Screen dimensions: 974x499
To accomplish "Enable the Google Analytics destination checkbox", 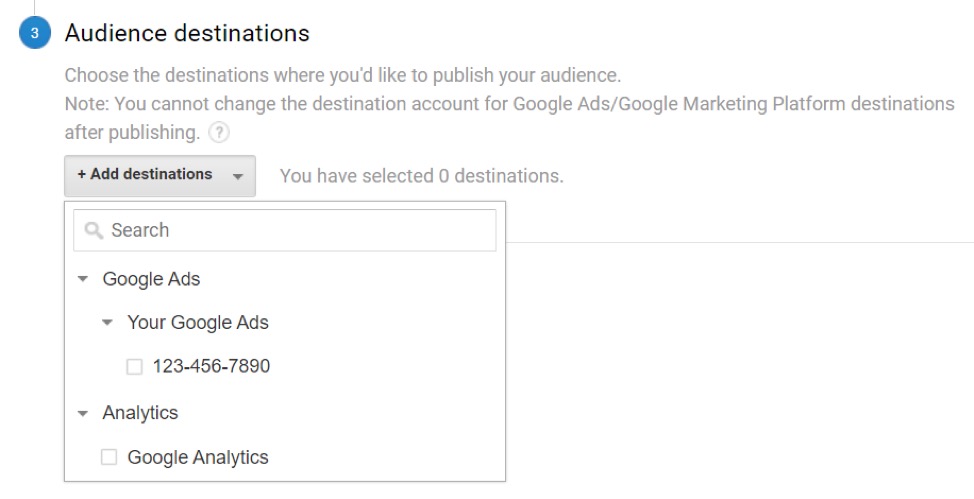I will (x=109, y=458).
